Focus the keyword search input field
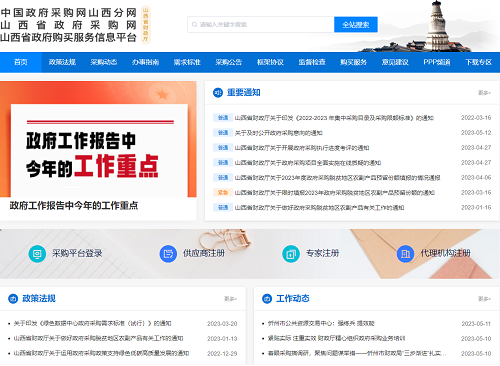Screen dimensions: 500x366 click(x=261, y=25)
